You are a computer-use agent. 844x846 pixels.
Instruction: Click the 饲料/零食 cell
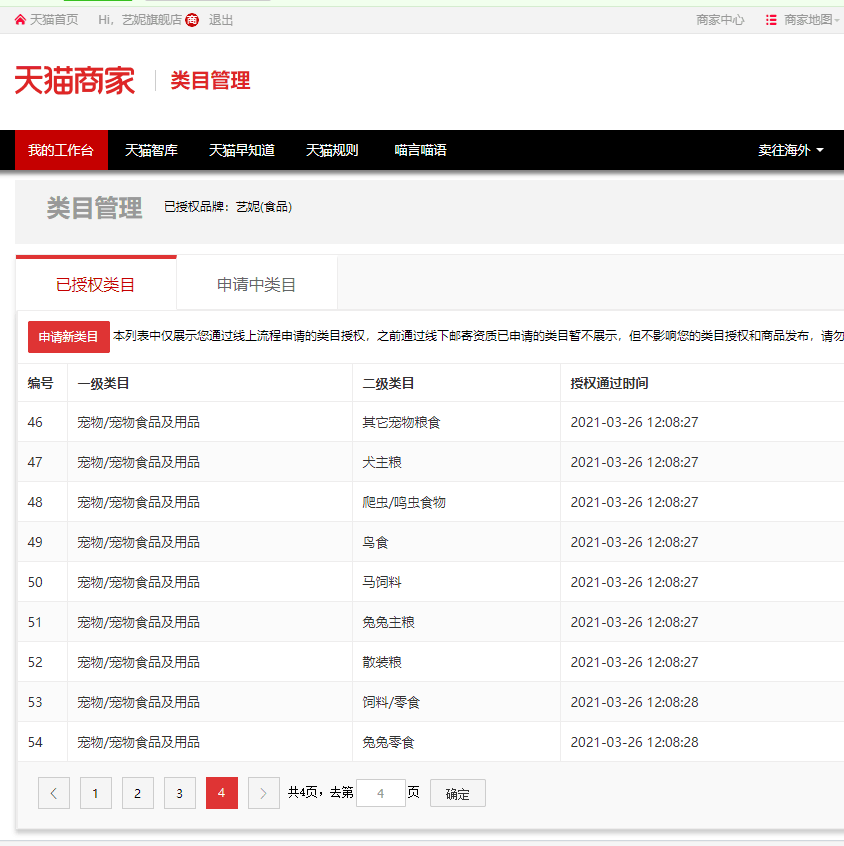391,702
